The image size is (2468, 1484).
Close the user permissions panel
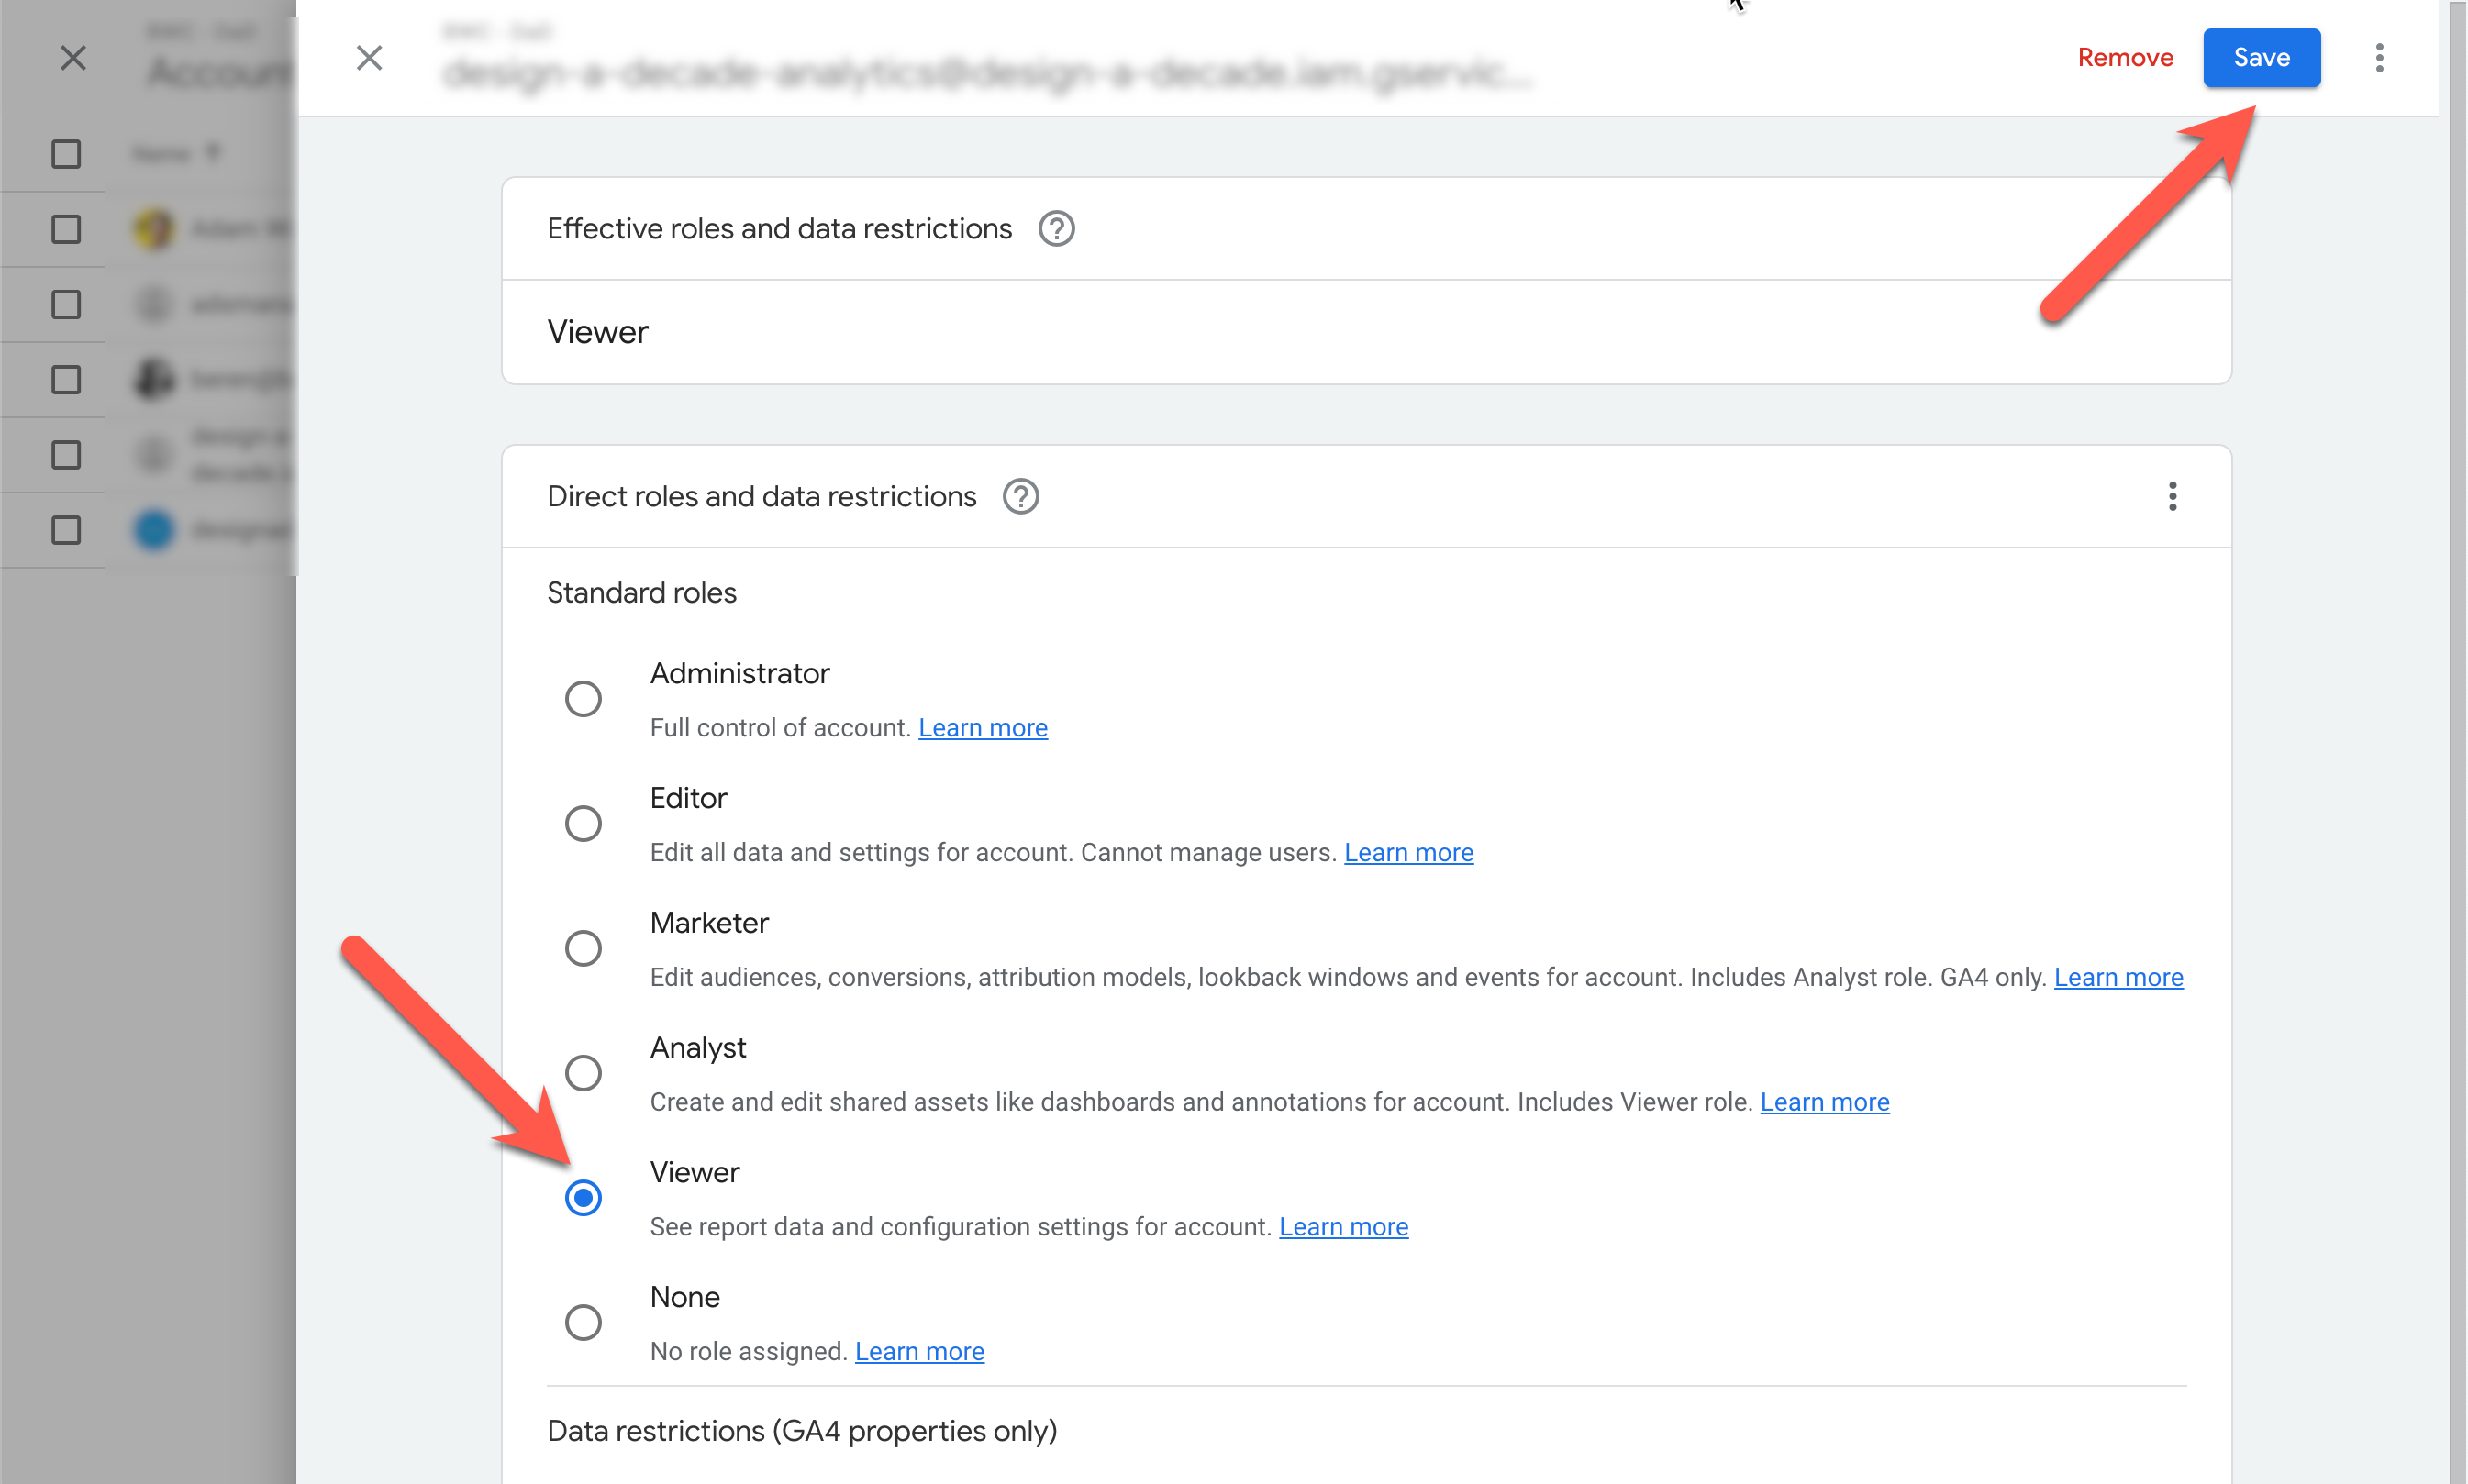click(x=369, y=58)
